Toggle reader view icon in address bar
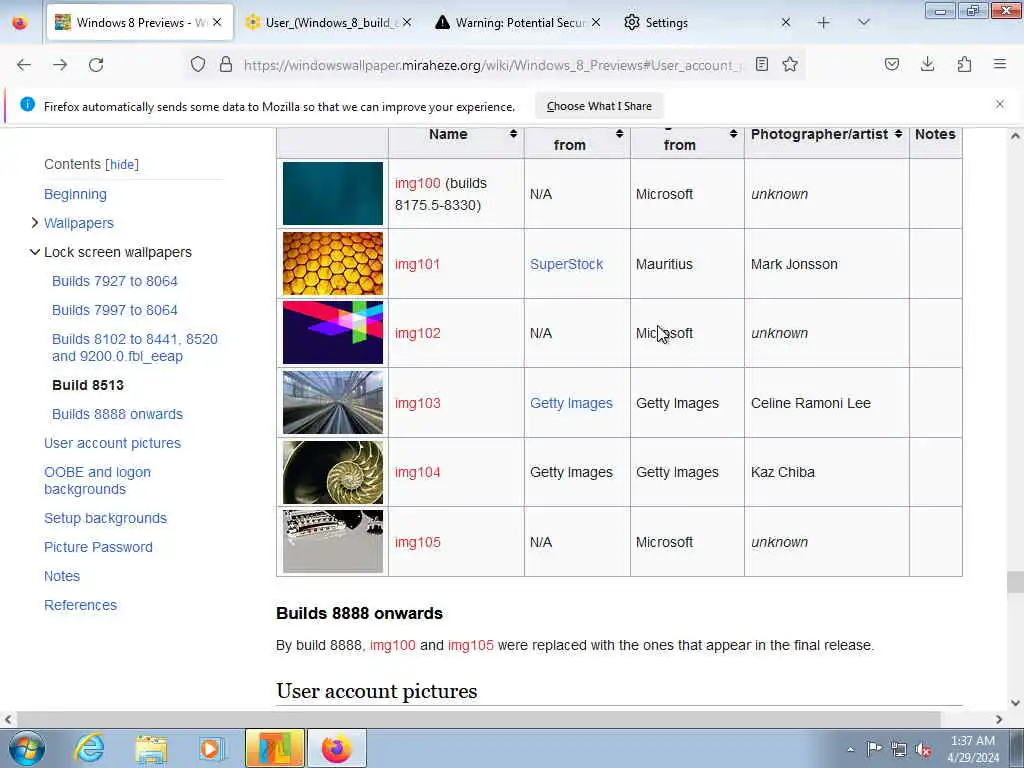The width and height of the screenshot is (1024, 768). tap(761, 64)
